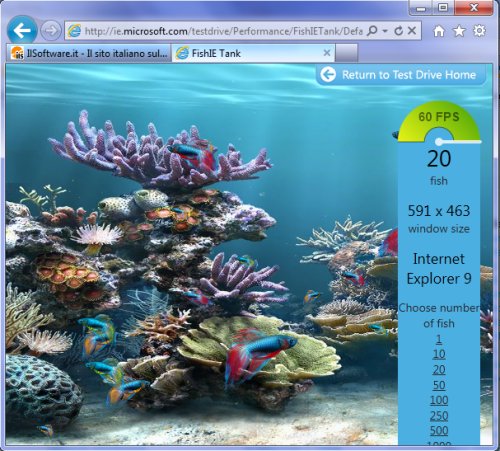The height and width of the screenshot is (451, 500).
Task: Stop loading with address bar X icon
Action: (412, 31)
